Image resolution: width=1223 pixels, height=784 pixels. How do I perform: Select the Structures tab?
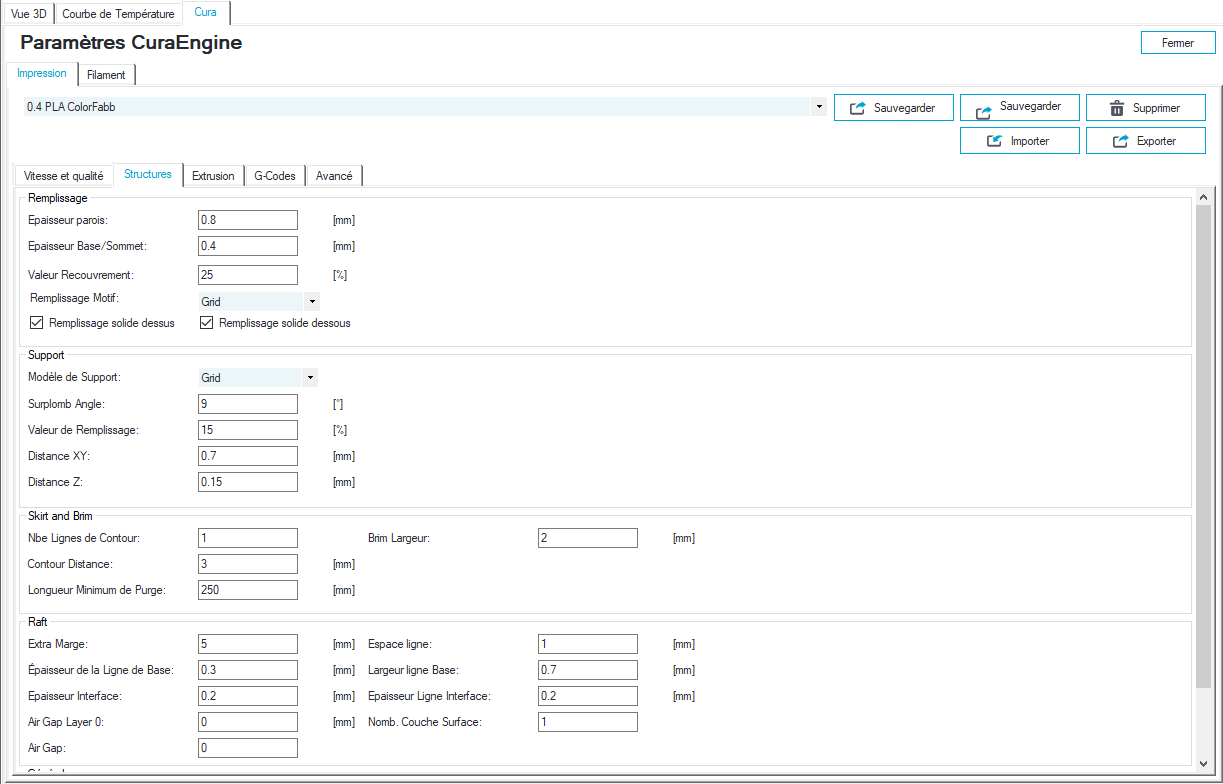click(148, 174)
